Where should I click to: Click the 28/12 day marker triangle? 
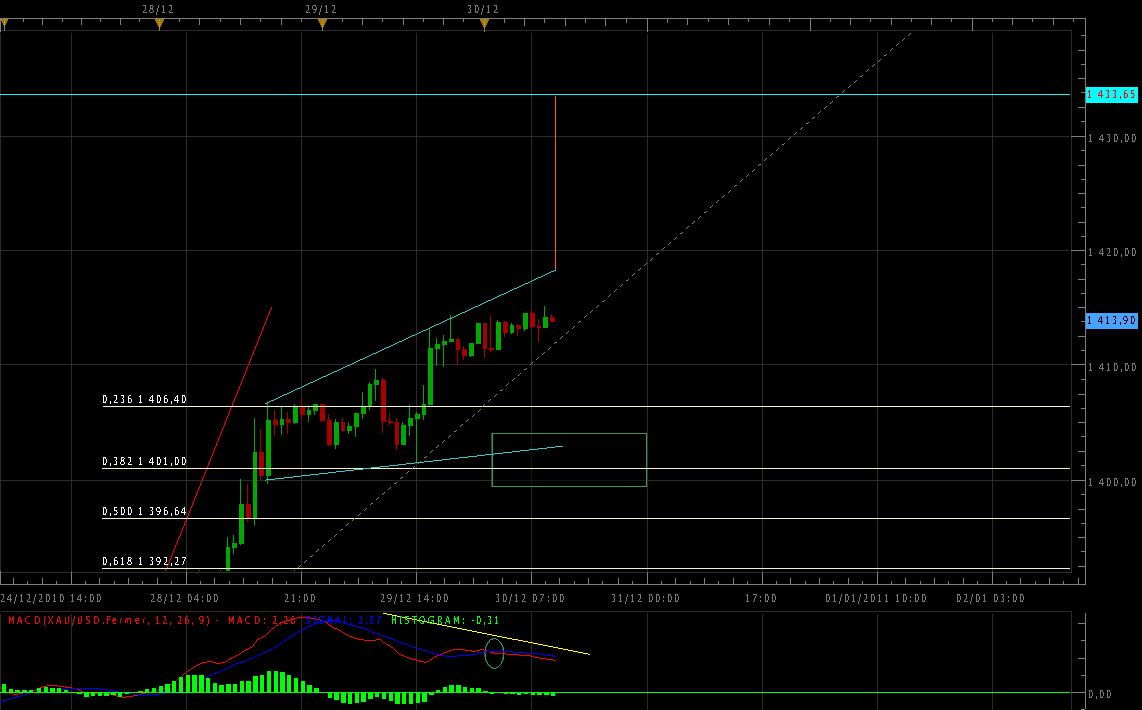click(159, 25)
